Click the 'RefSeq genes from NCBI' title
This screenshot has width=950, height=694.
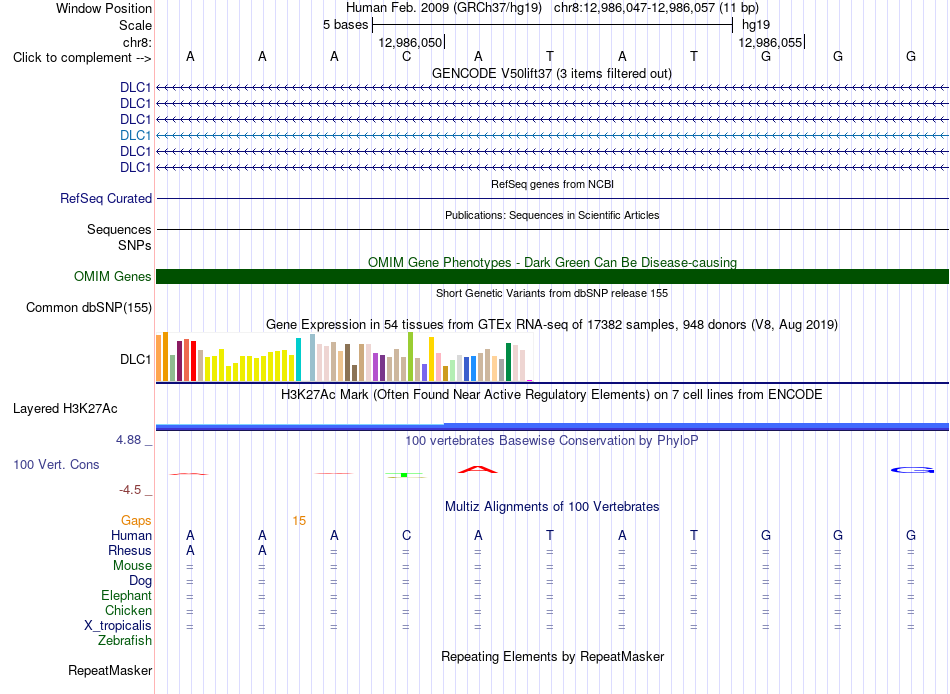(x=552, y=184)
